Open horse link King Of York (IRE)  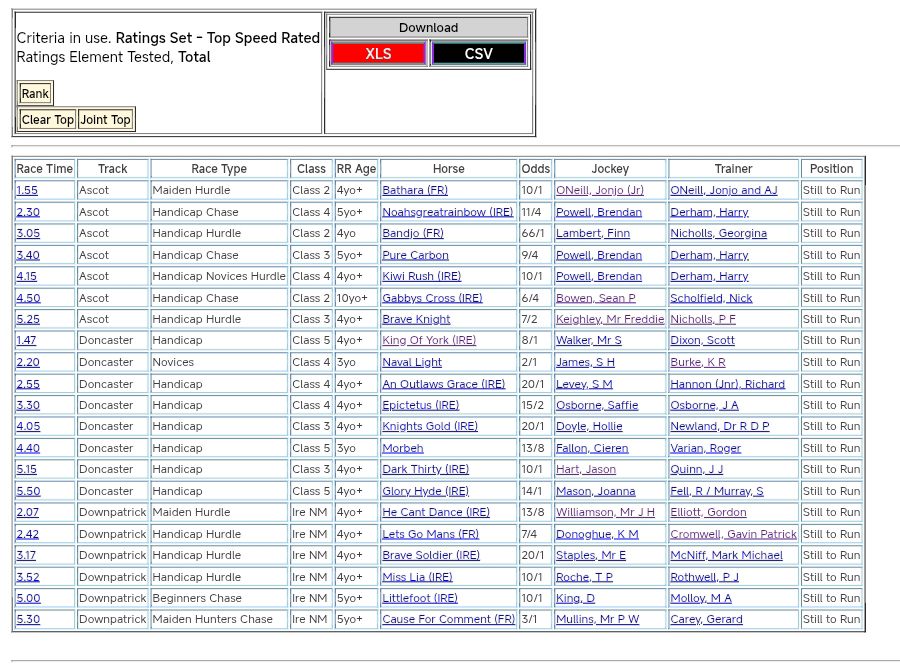(429, 341)
